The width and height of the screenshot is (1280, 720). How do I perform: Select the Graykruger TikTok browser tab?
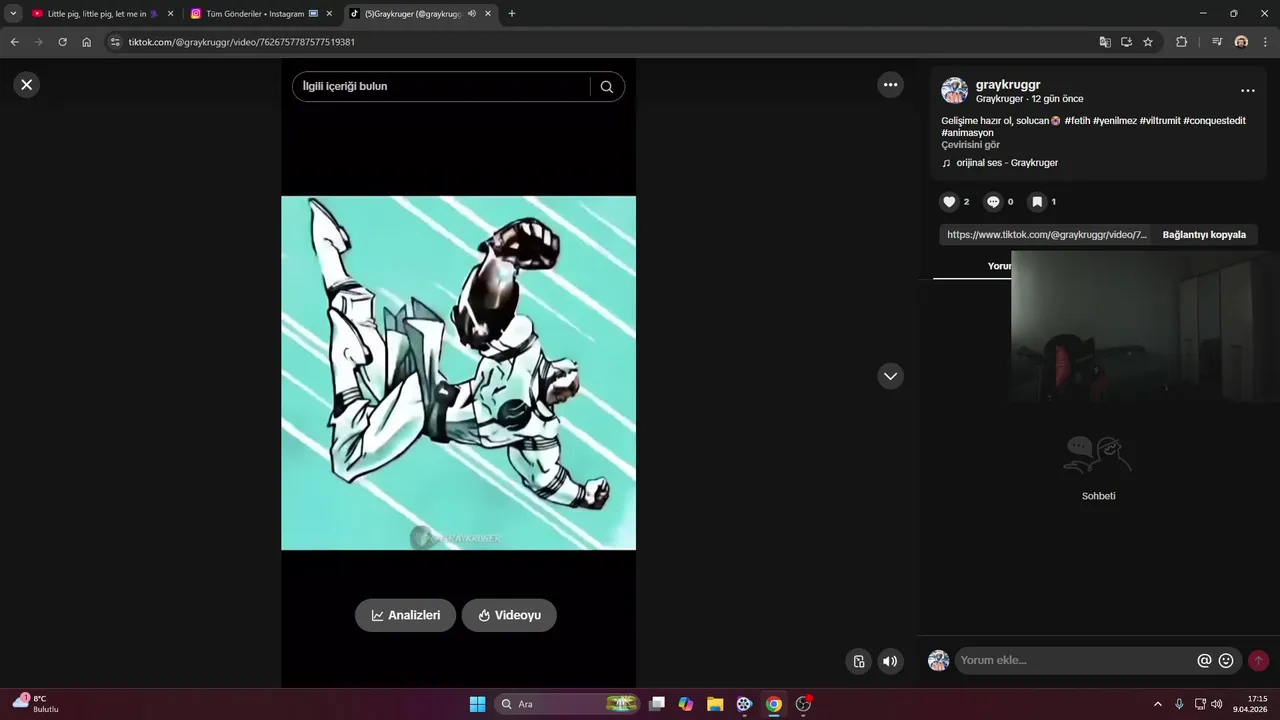click(x=412, y=14)
